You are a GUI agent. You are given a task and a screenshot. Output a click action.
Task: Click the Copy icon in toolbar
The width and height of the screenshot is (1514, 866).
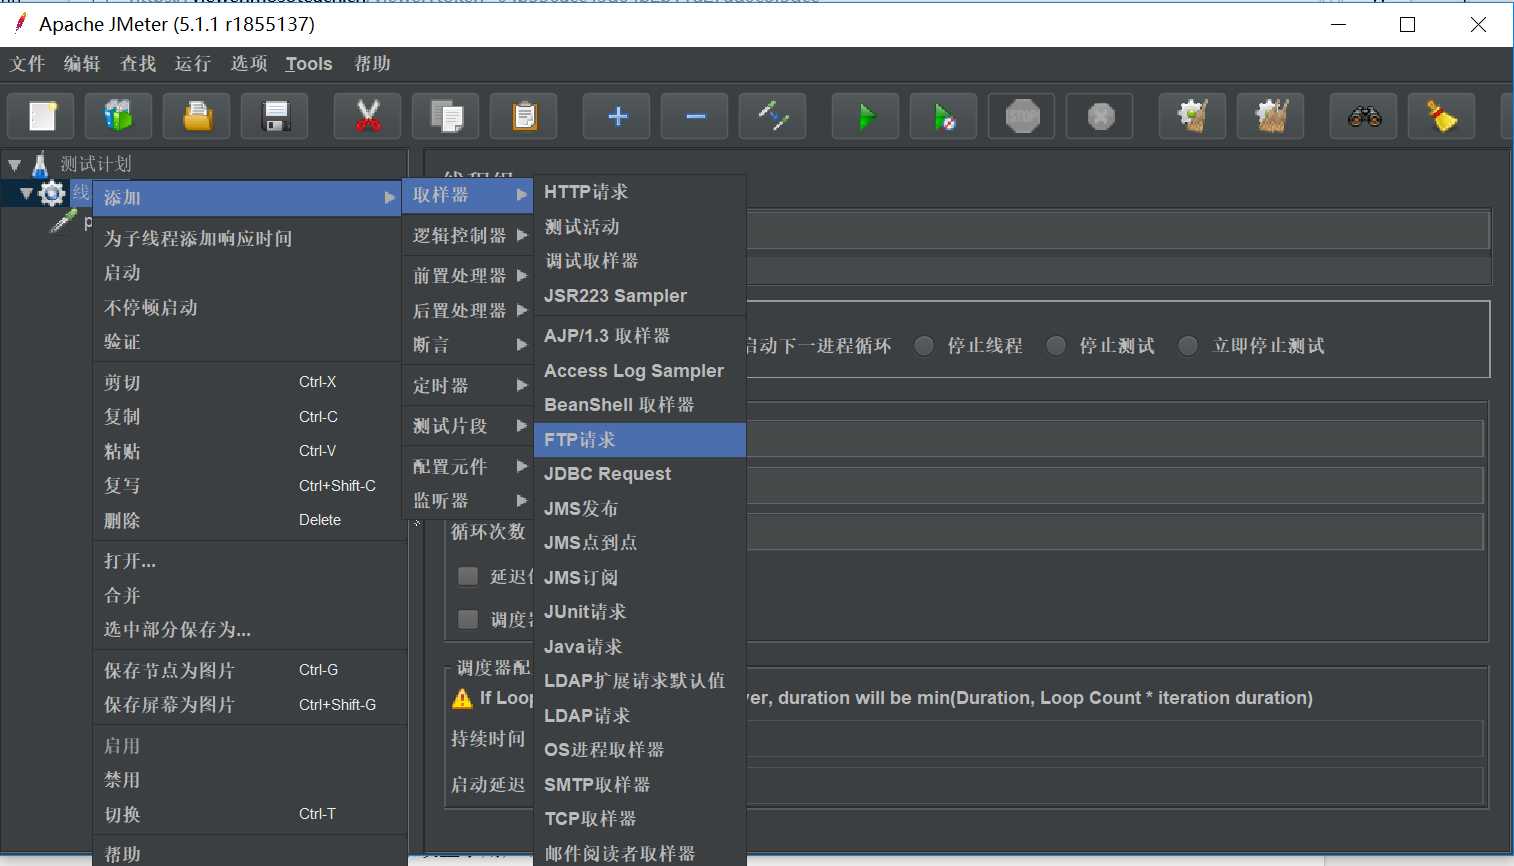446,117
